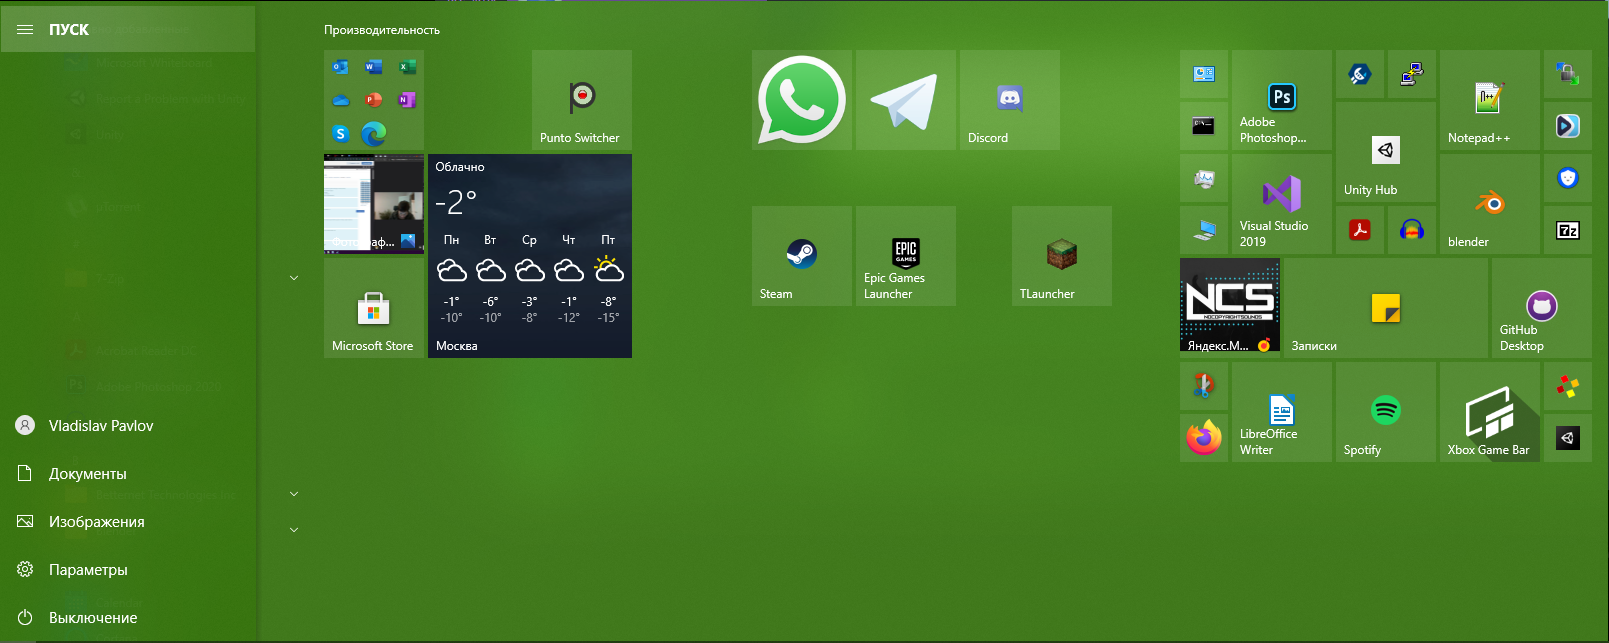Open LibreOffice Writer tile

(x=1282, y=412)
